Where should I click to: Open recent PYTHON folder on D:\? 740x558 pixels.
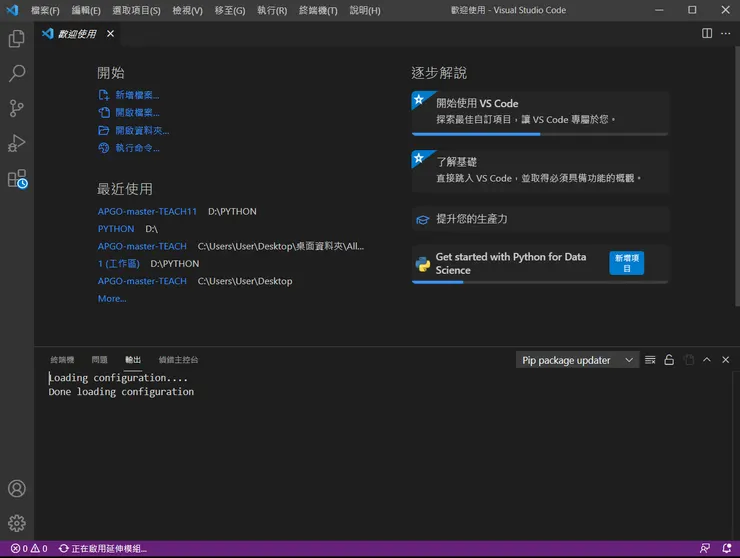click(116, 229)
